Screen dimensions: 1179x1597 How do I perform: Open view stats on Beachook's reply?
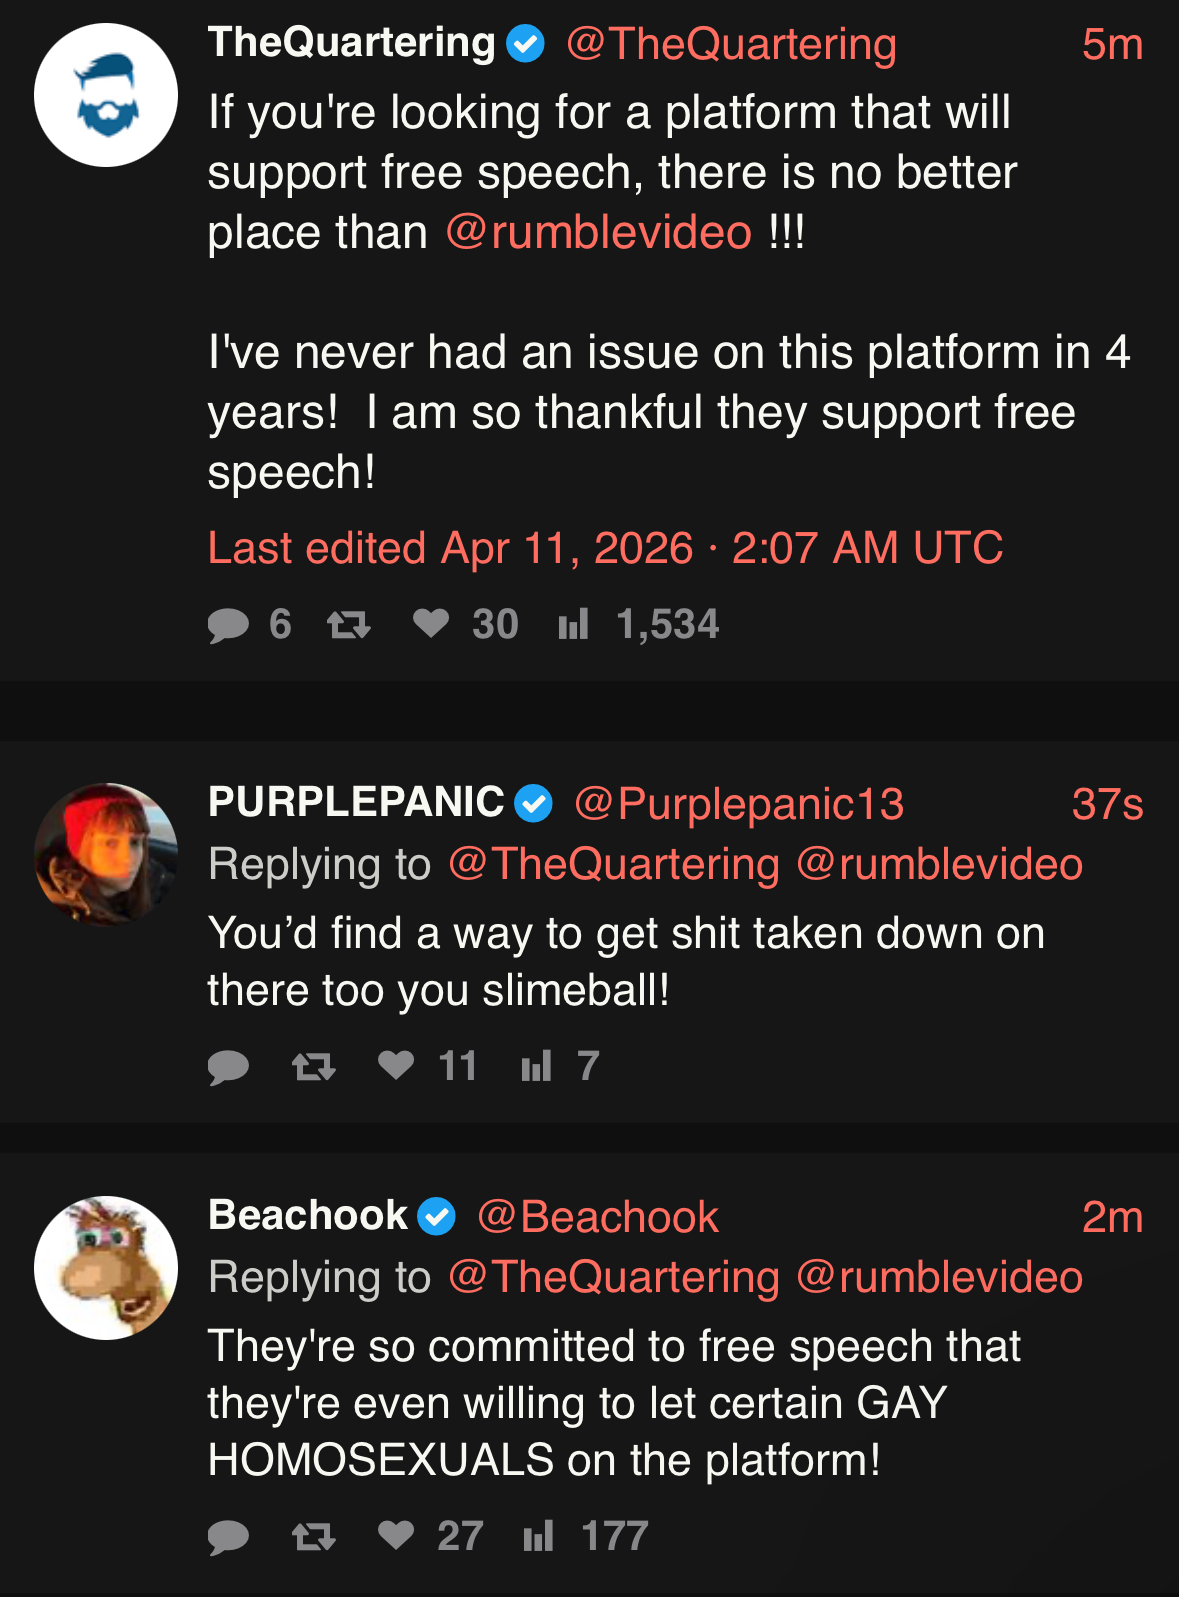coord(538,1536)
